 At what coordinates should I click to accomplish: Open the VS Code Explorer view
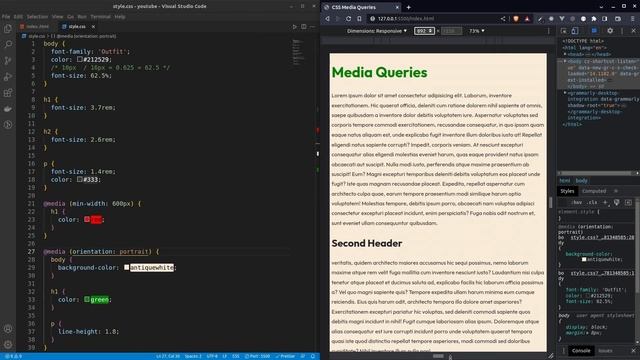tap(8, 29)
